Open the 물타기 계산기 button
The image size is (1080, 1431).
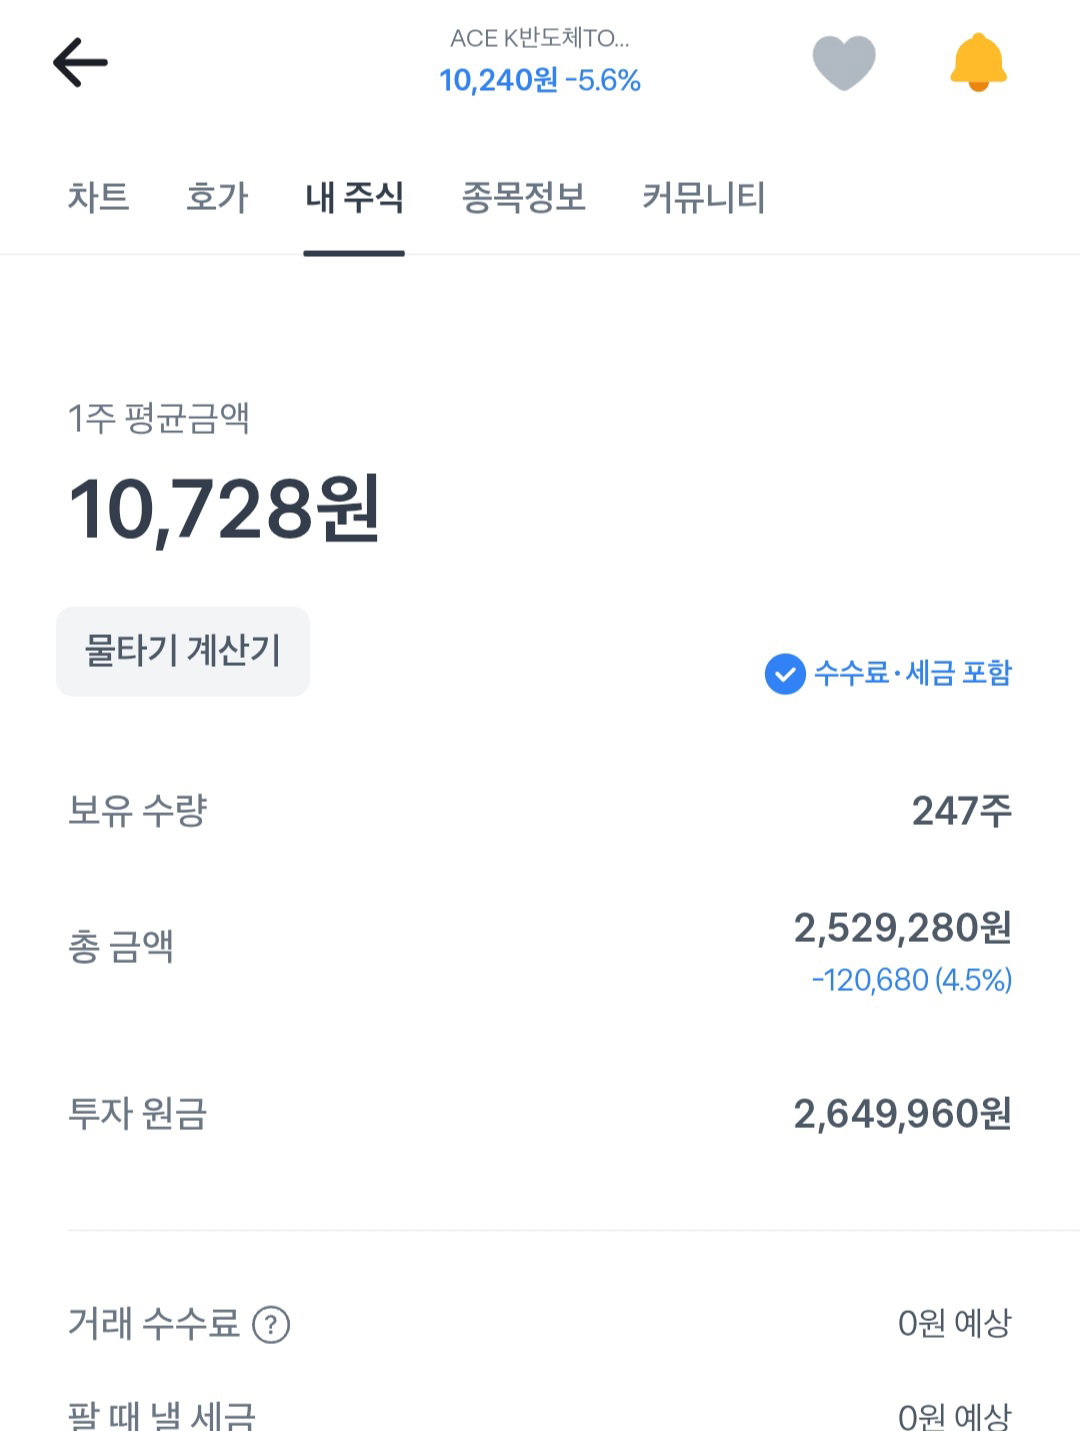pos(183,651)
